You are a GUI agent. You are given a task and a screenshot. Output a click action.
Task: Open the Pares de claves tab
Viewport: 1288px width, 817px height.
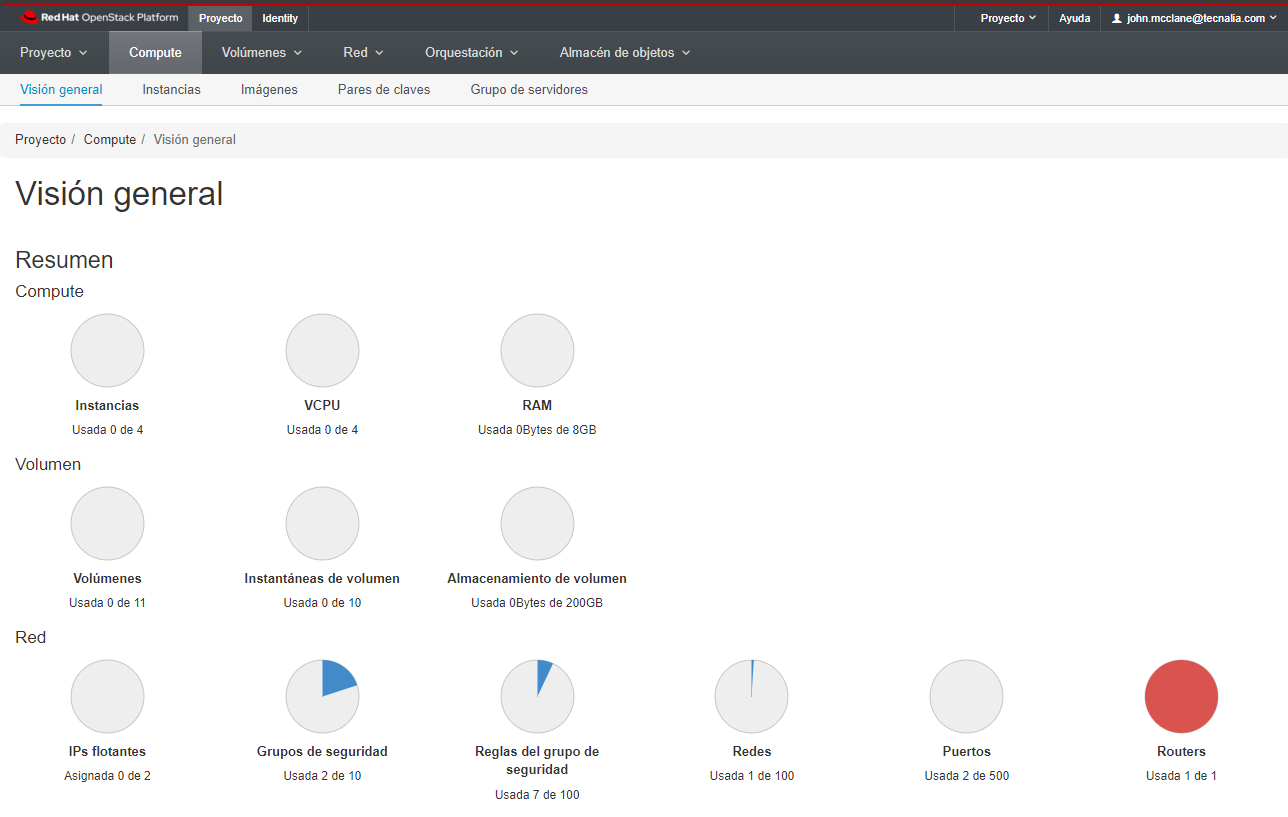pyautogui.click(x=383, y=89)
